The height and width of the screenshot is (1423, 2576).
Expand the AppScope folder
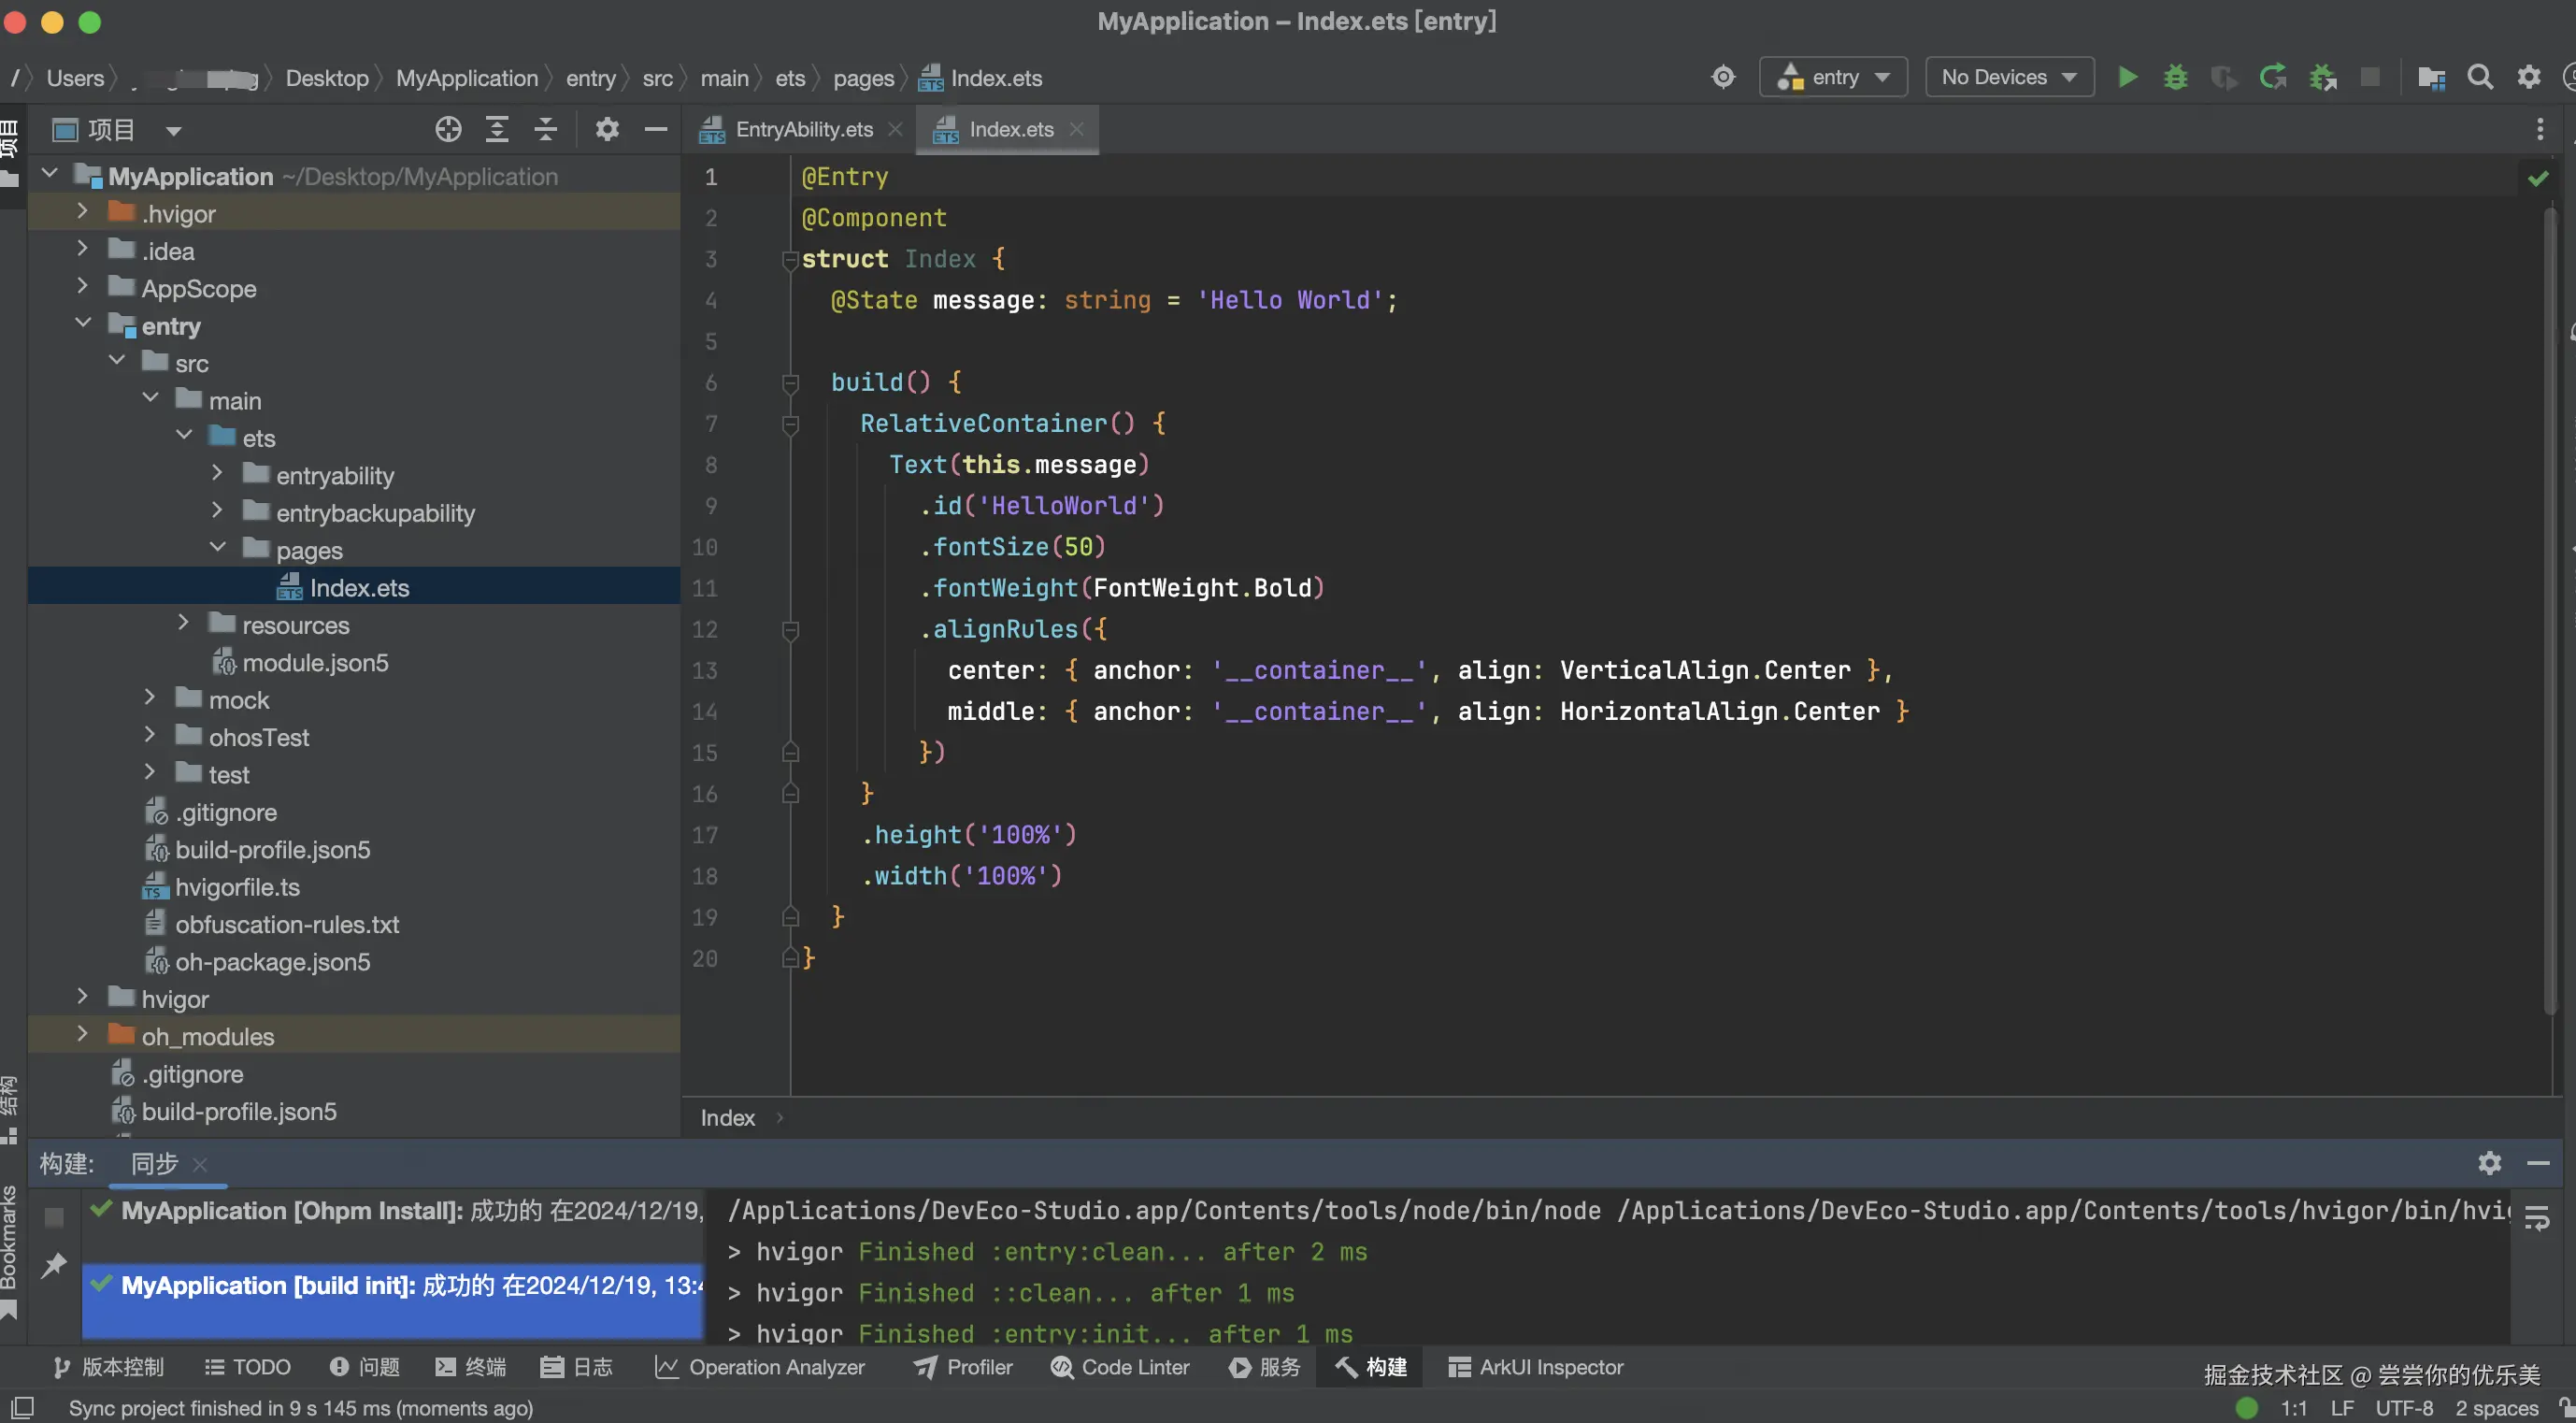pyautogui.click(x=82, y=286)
